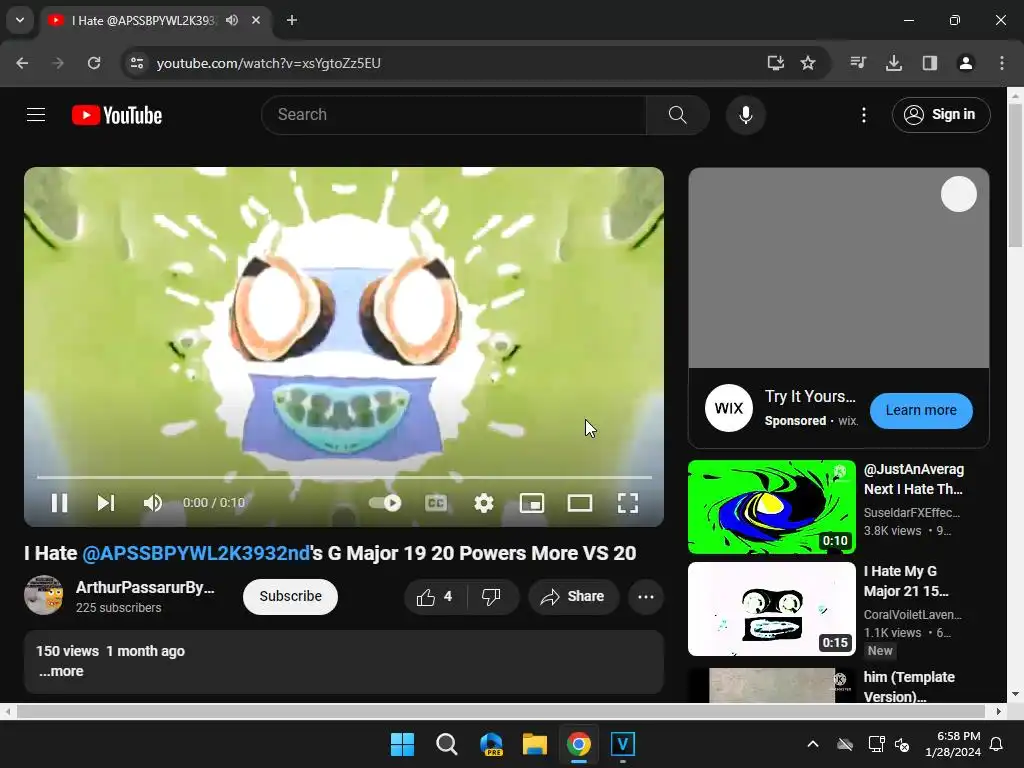Image resolution: width=1024 pixels, height=768 pixels.
Task: Seek on the video progress bar
Action: tap(344, 477)
